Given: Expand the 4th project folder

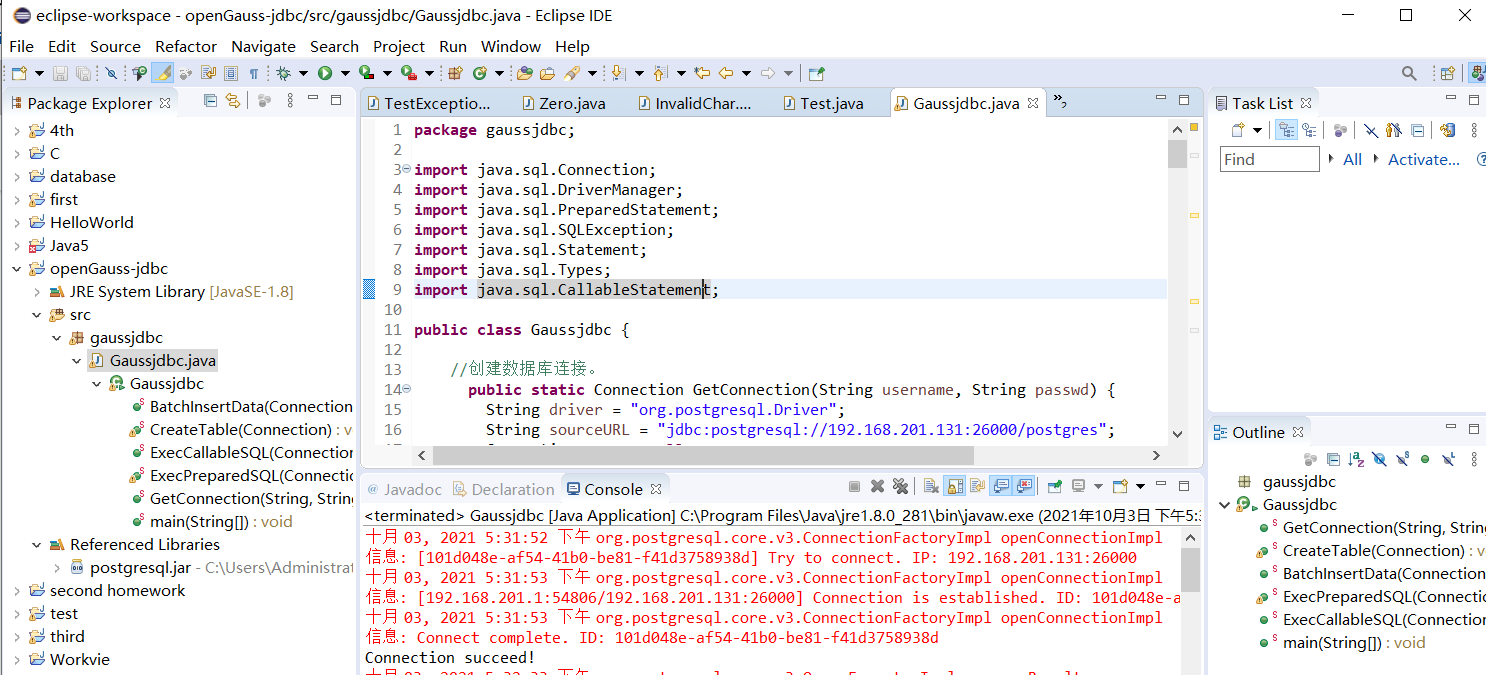Looking at the screenshot, I should (x=17, y=130).
